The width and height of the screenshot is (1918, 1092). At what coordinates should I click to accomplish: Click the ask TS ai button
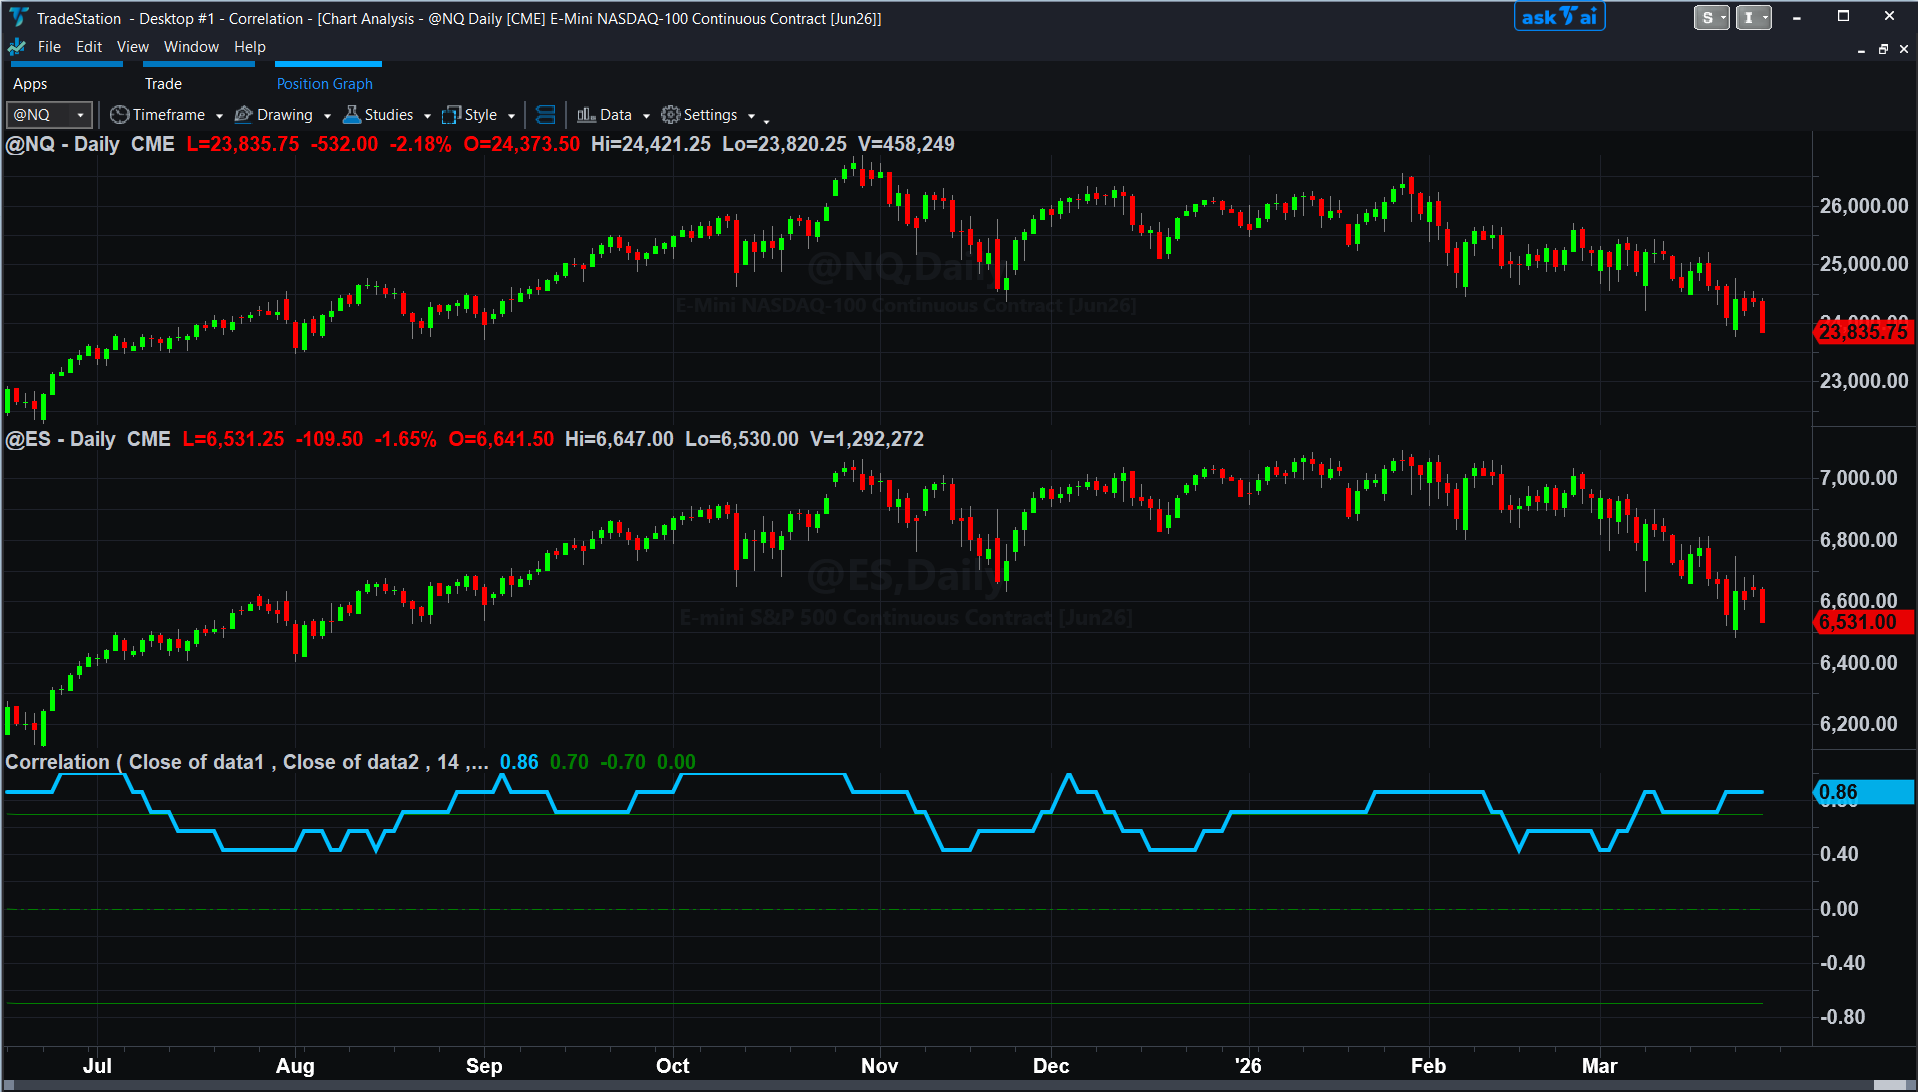(x=1559, y=17)
